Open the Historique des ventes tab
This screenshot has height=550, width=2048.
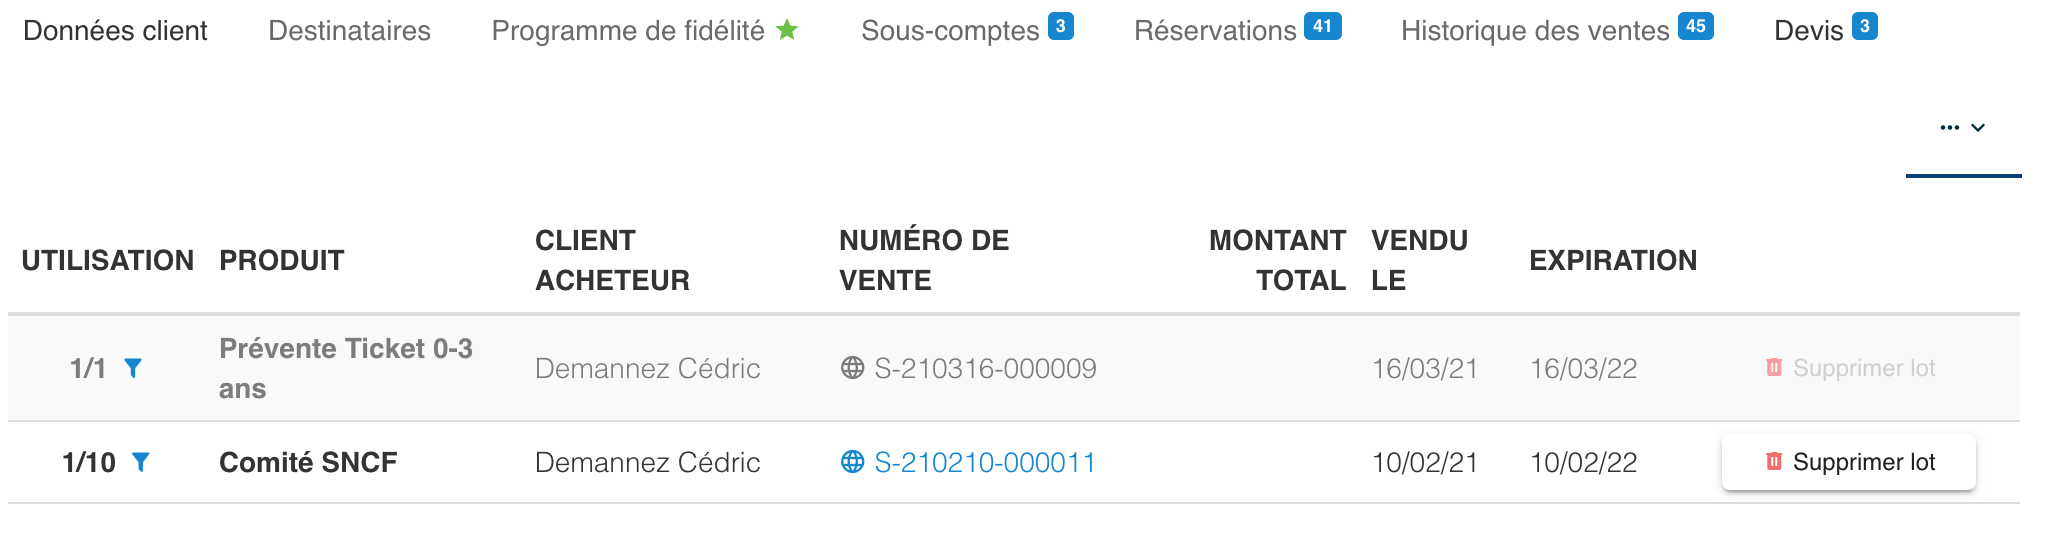pyautogui.click(x=1535, y=31)
